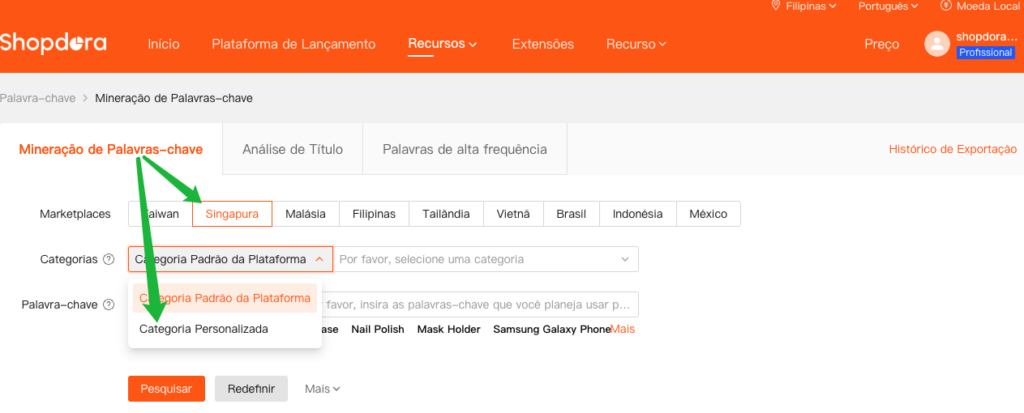Switch to Palavras de alta frequência tab
This screenshot has height=413, width=1024.
(464, 149)
